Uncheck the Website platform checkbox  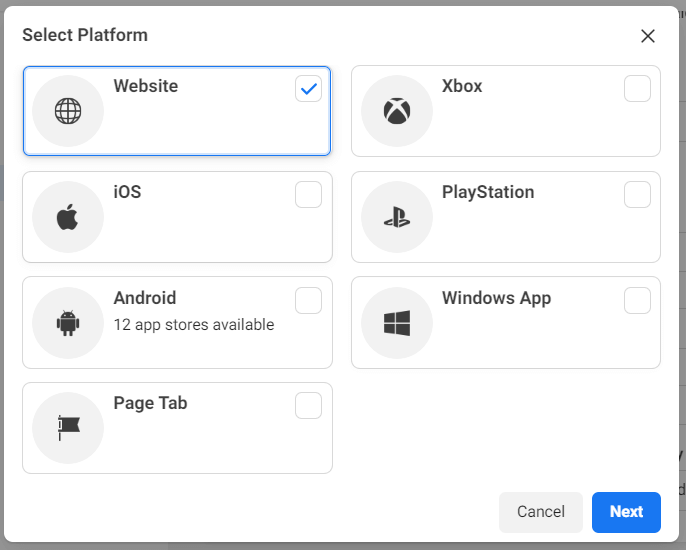pos(308,89)
